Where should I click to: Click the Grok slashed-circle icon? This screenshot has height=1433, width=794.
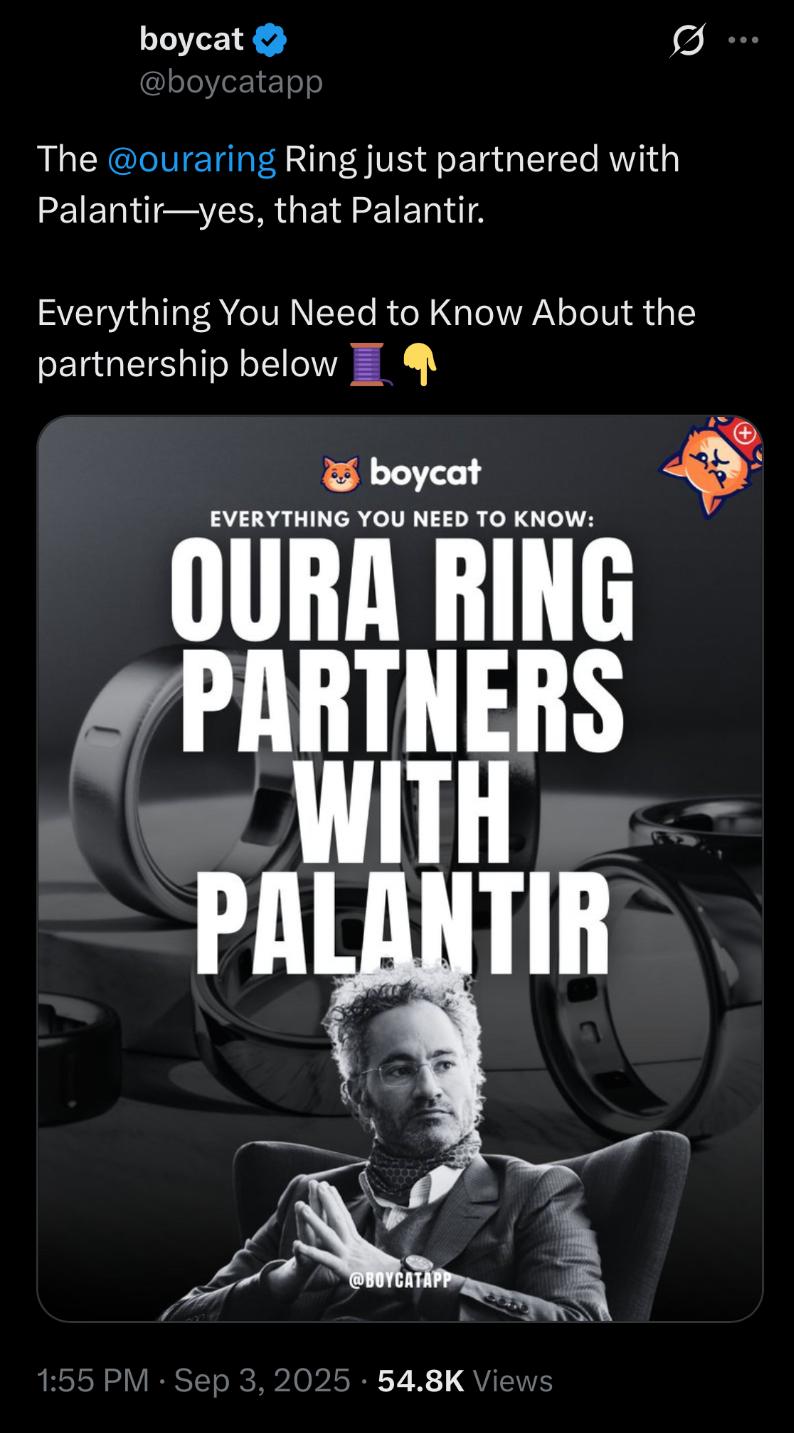(686, 41)
